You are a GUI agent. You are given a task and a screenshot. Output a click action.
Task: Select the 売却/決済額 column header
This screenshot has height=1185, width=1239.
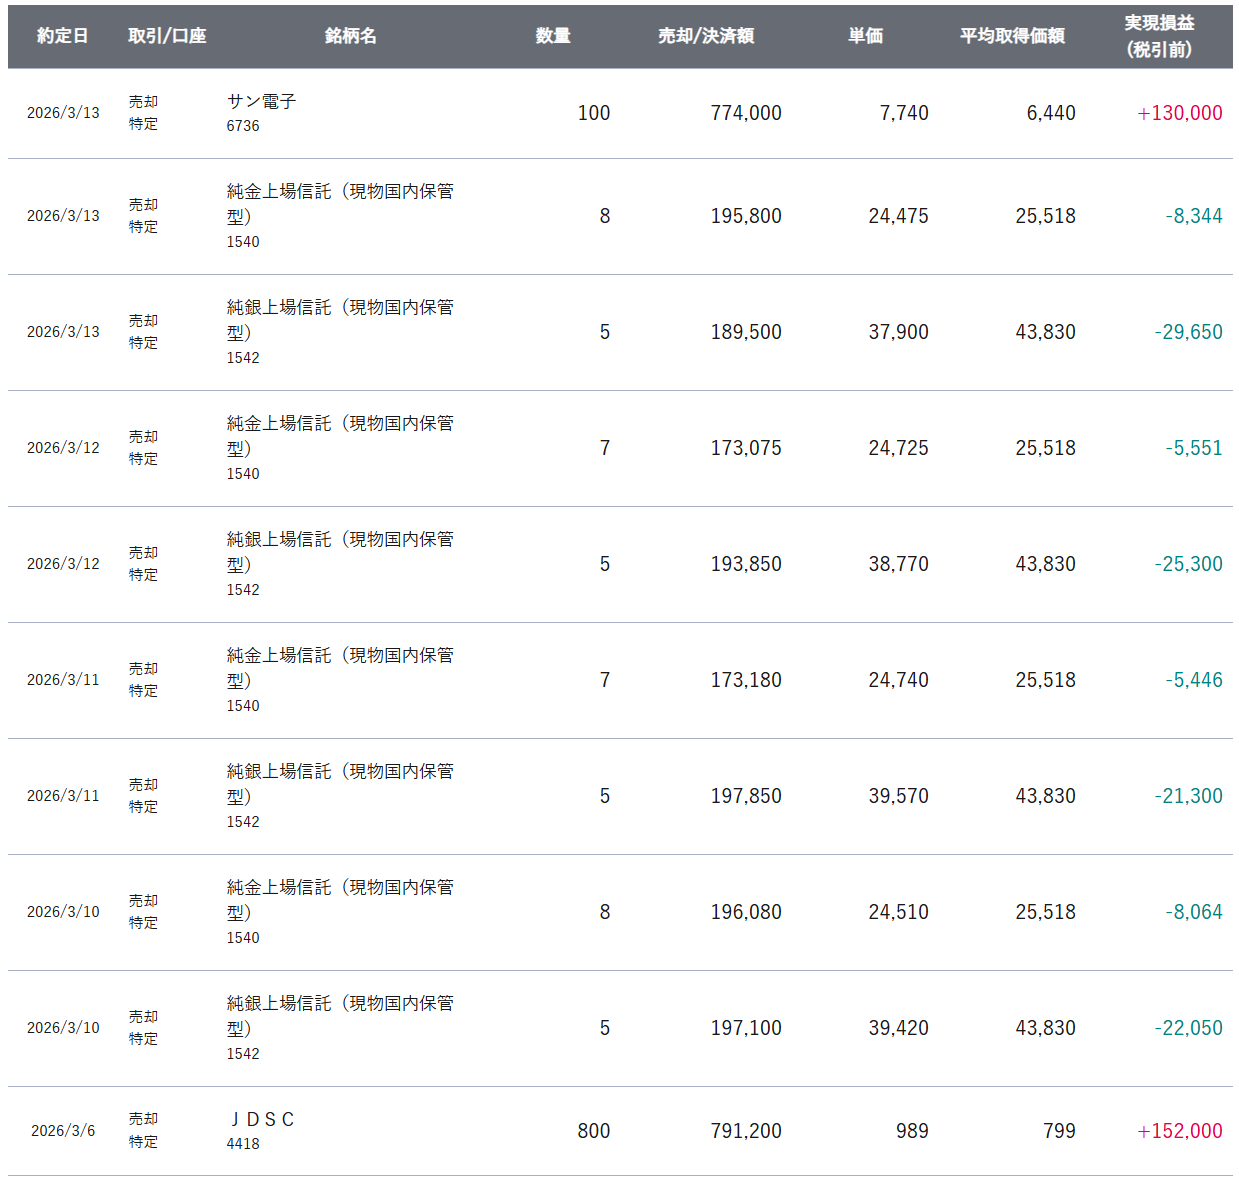pos(706,36)
